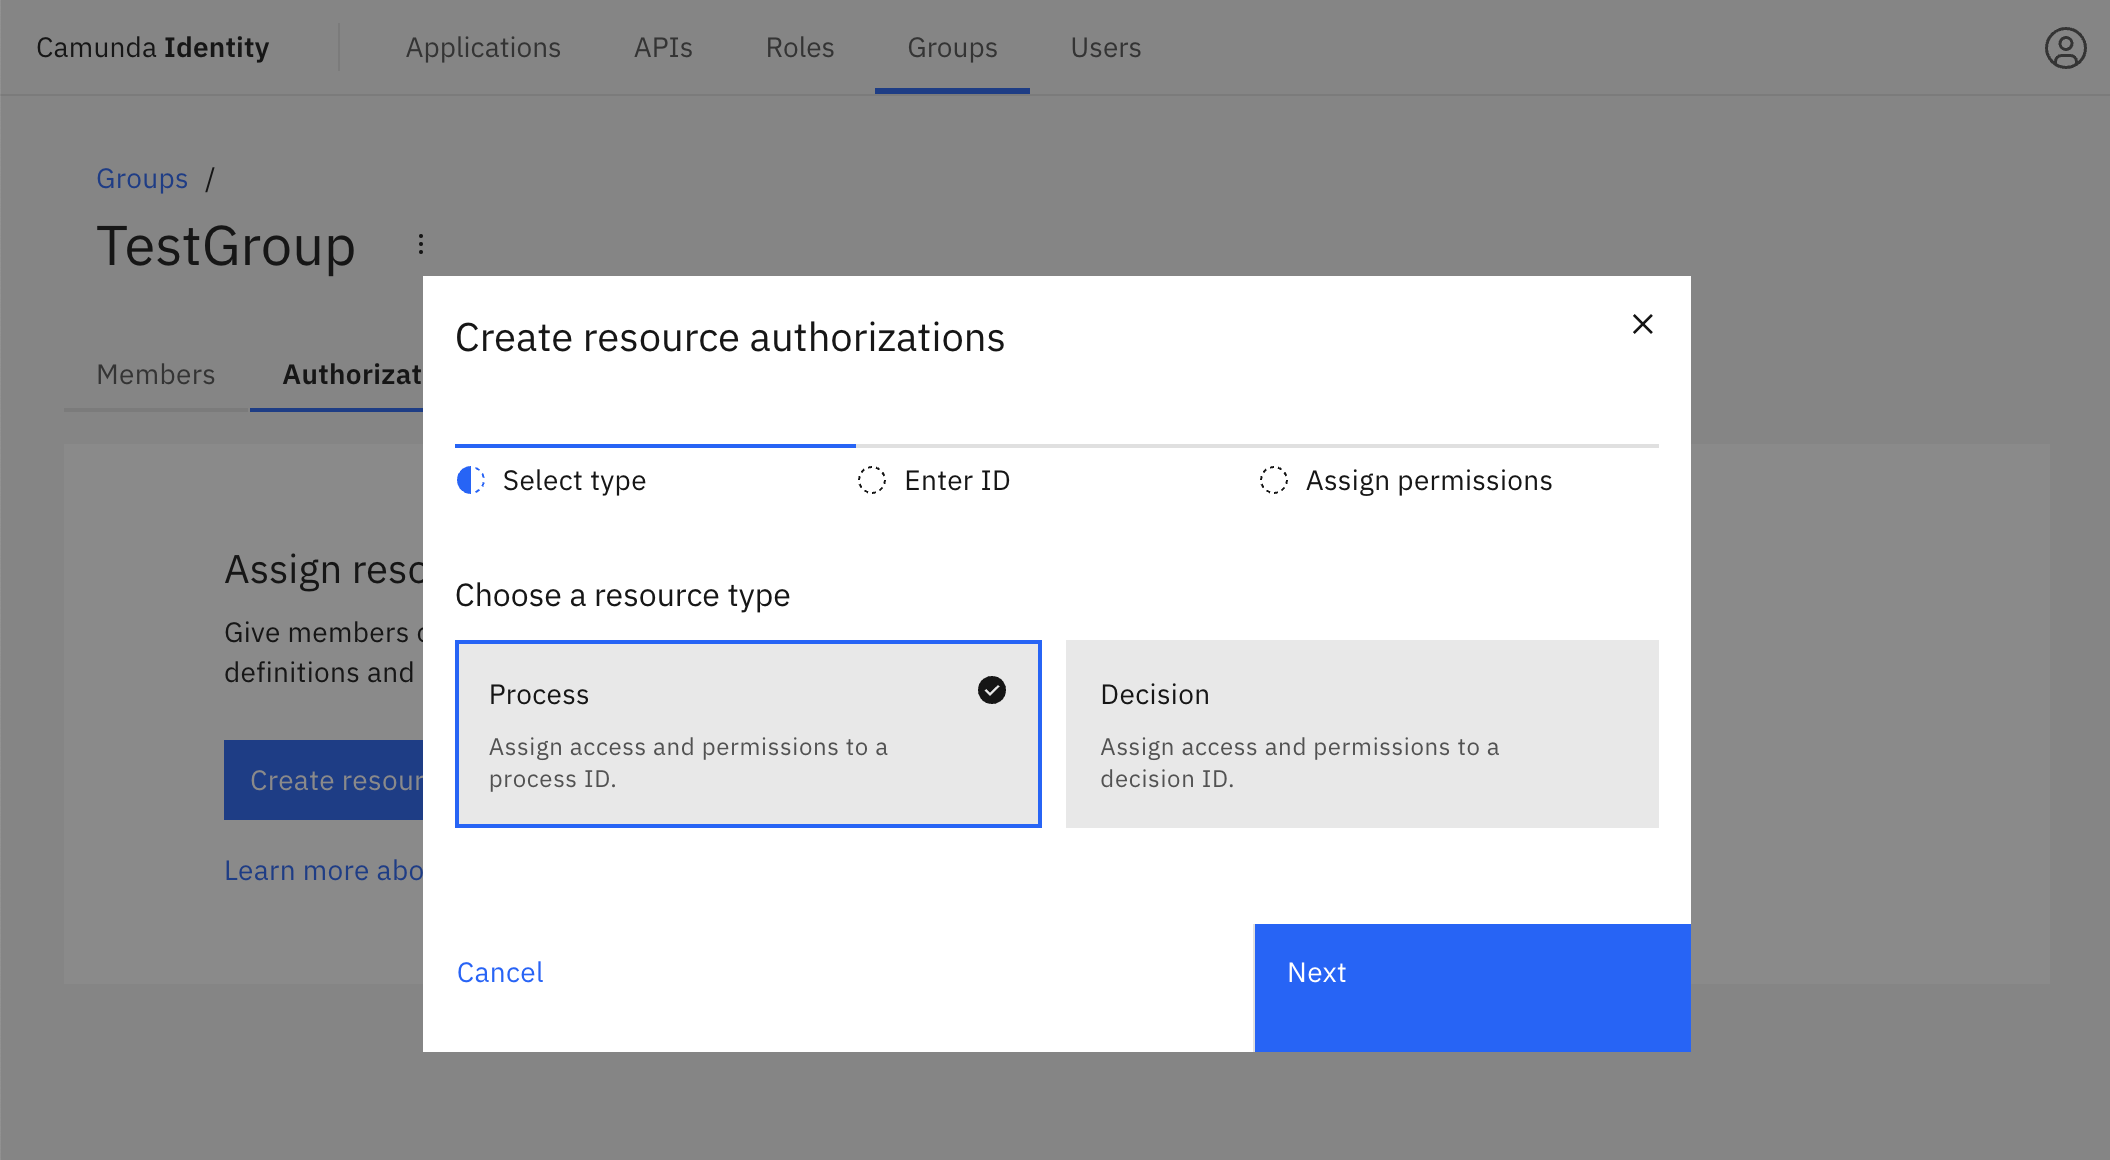Deselect Process via its checkmark icon
This screenshot has width=2110, height=1160.
pos(990,690)
